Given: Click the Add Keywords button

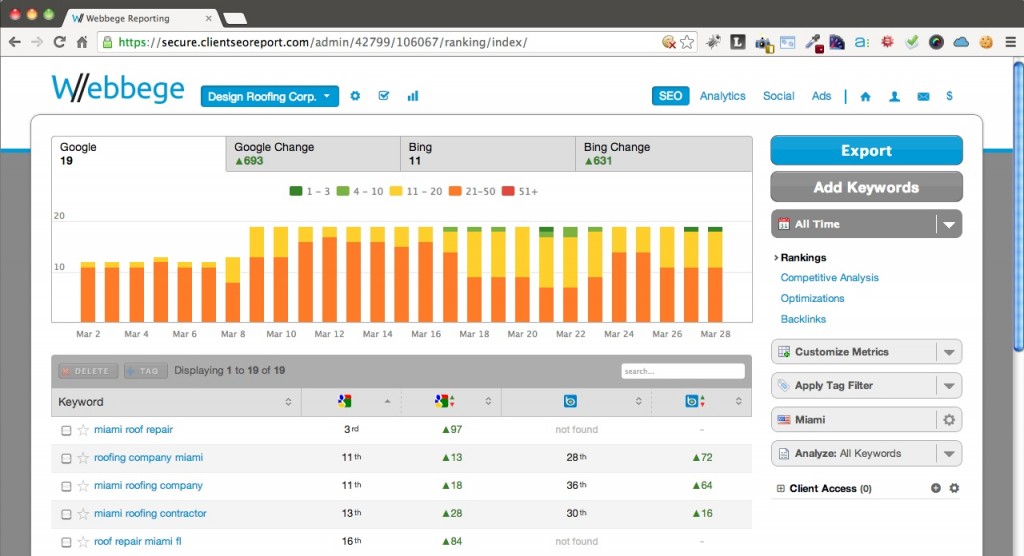Looking at the screenshot, I should point(866,187).
